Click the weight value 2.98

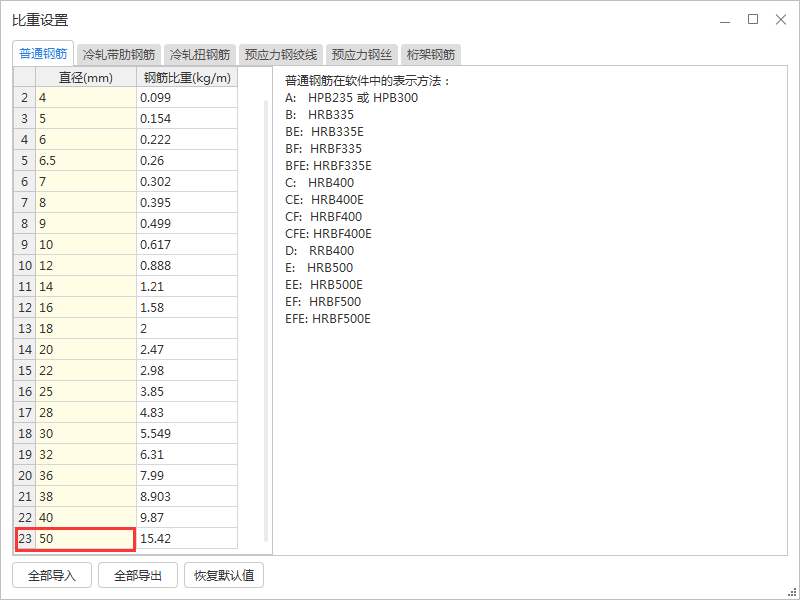(187, 370)
